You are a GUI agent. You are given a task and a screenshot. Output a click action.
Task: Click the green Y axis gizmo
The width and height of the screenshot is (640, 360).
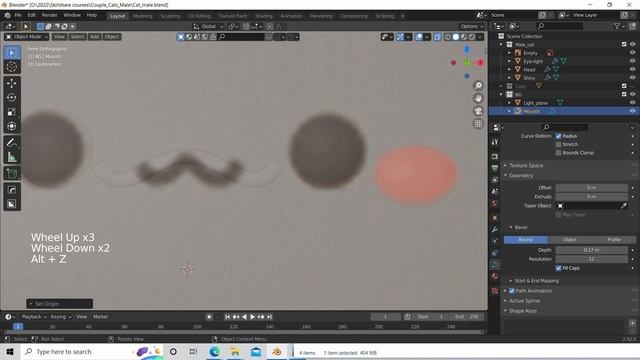pos(467,62)
